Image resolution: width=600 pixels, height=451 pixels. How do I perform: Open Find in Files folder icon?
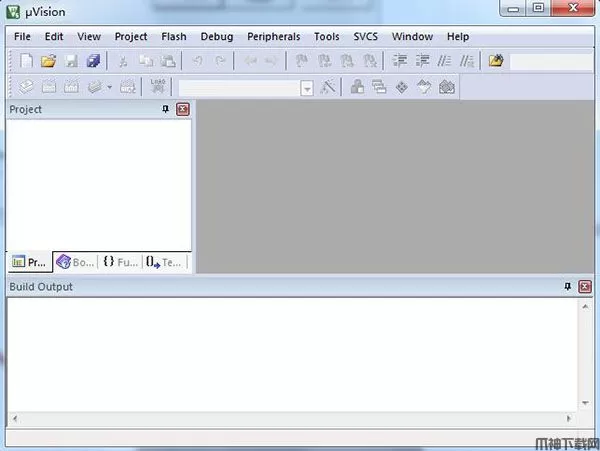pyautogui.click(x=496, y=61)
